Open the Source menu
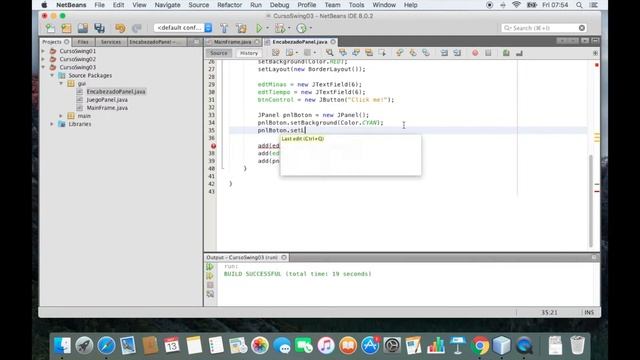This screenshot has width=640, height=360. click(199, 5)
